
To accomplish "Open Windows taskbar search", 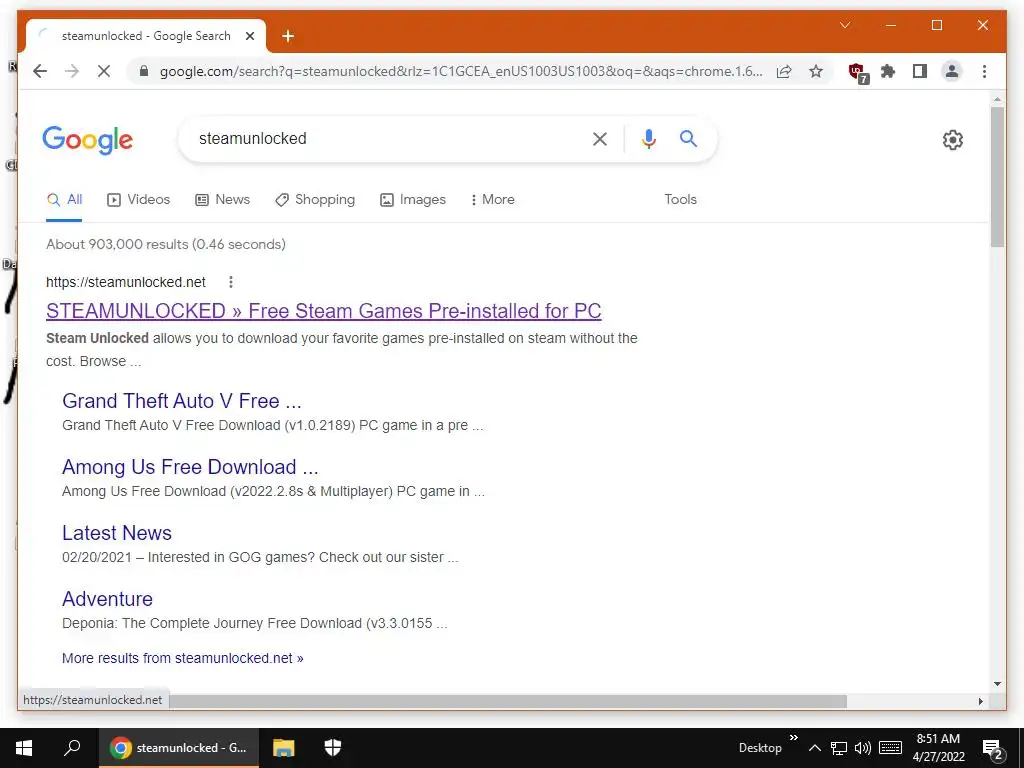I will (72, 748).
